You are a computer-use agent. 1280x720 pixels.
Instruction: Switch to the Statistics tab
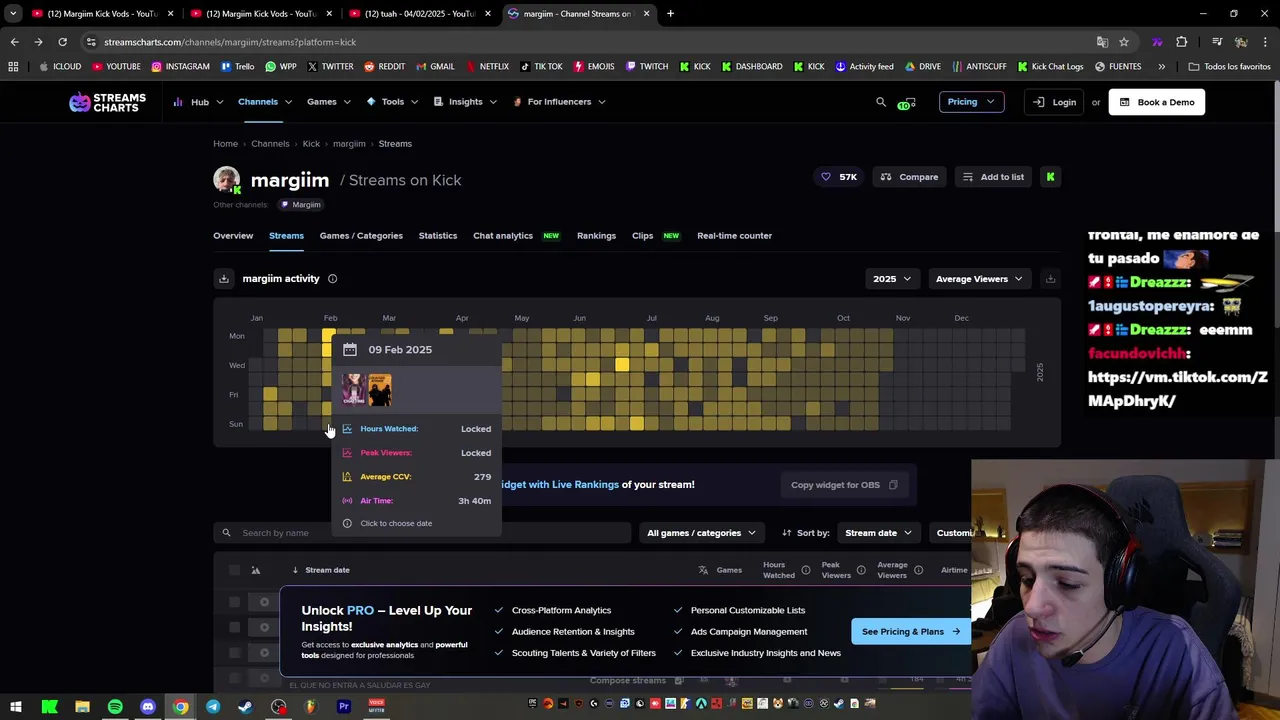pyautogui.click(x=438, y=236)
